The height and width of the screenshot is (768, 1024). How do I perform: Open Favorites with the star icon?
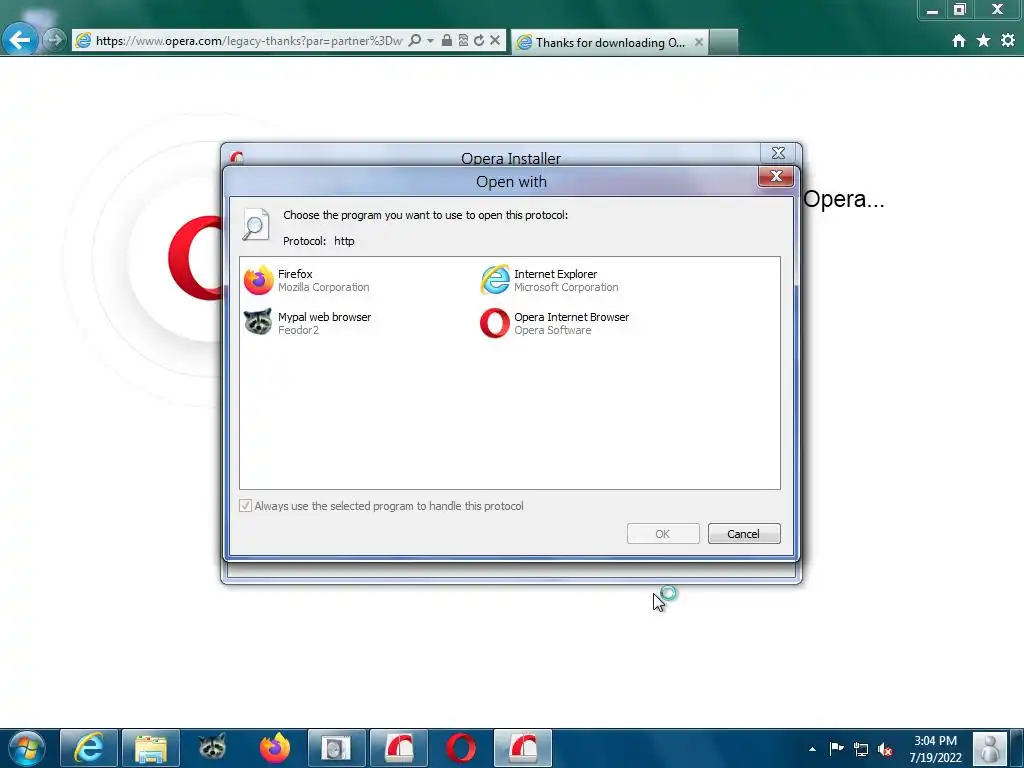984,40
